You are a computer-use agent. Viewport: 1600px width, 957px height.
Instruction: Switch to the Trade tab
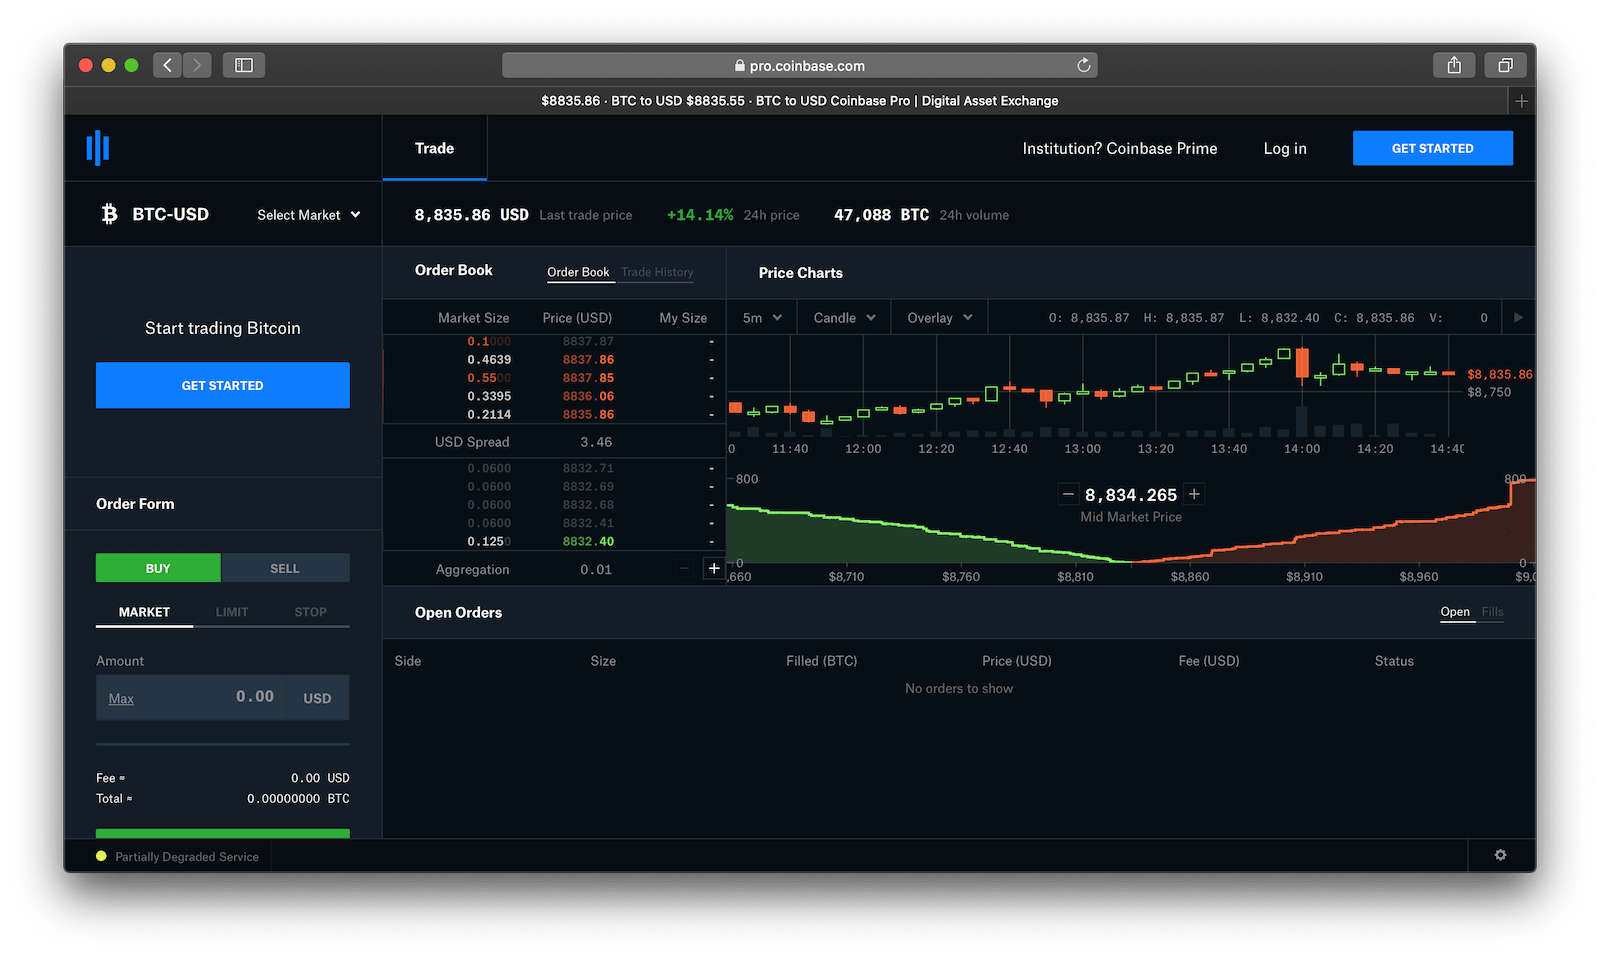[434, 148]
